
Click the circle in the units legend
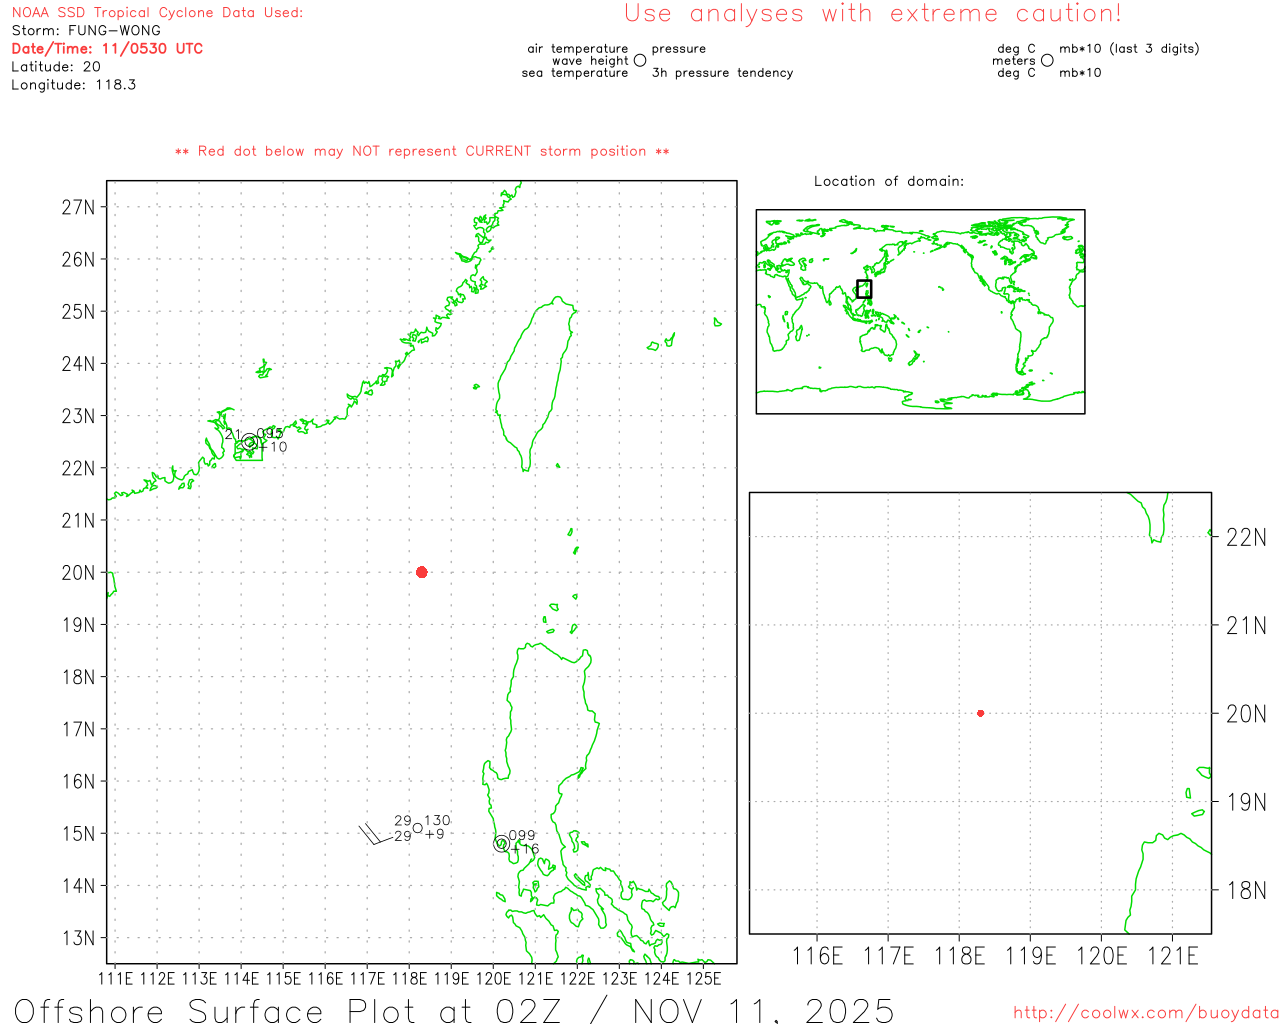pyautogui.click(x=1047, y=60)
